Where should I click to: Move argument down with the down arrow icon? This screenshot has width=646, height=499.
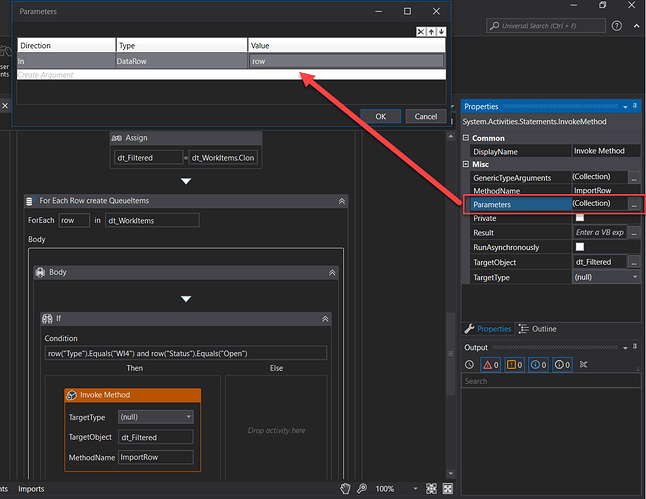click(441, 32)
